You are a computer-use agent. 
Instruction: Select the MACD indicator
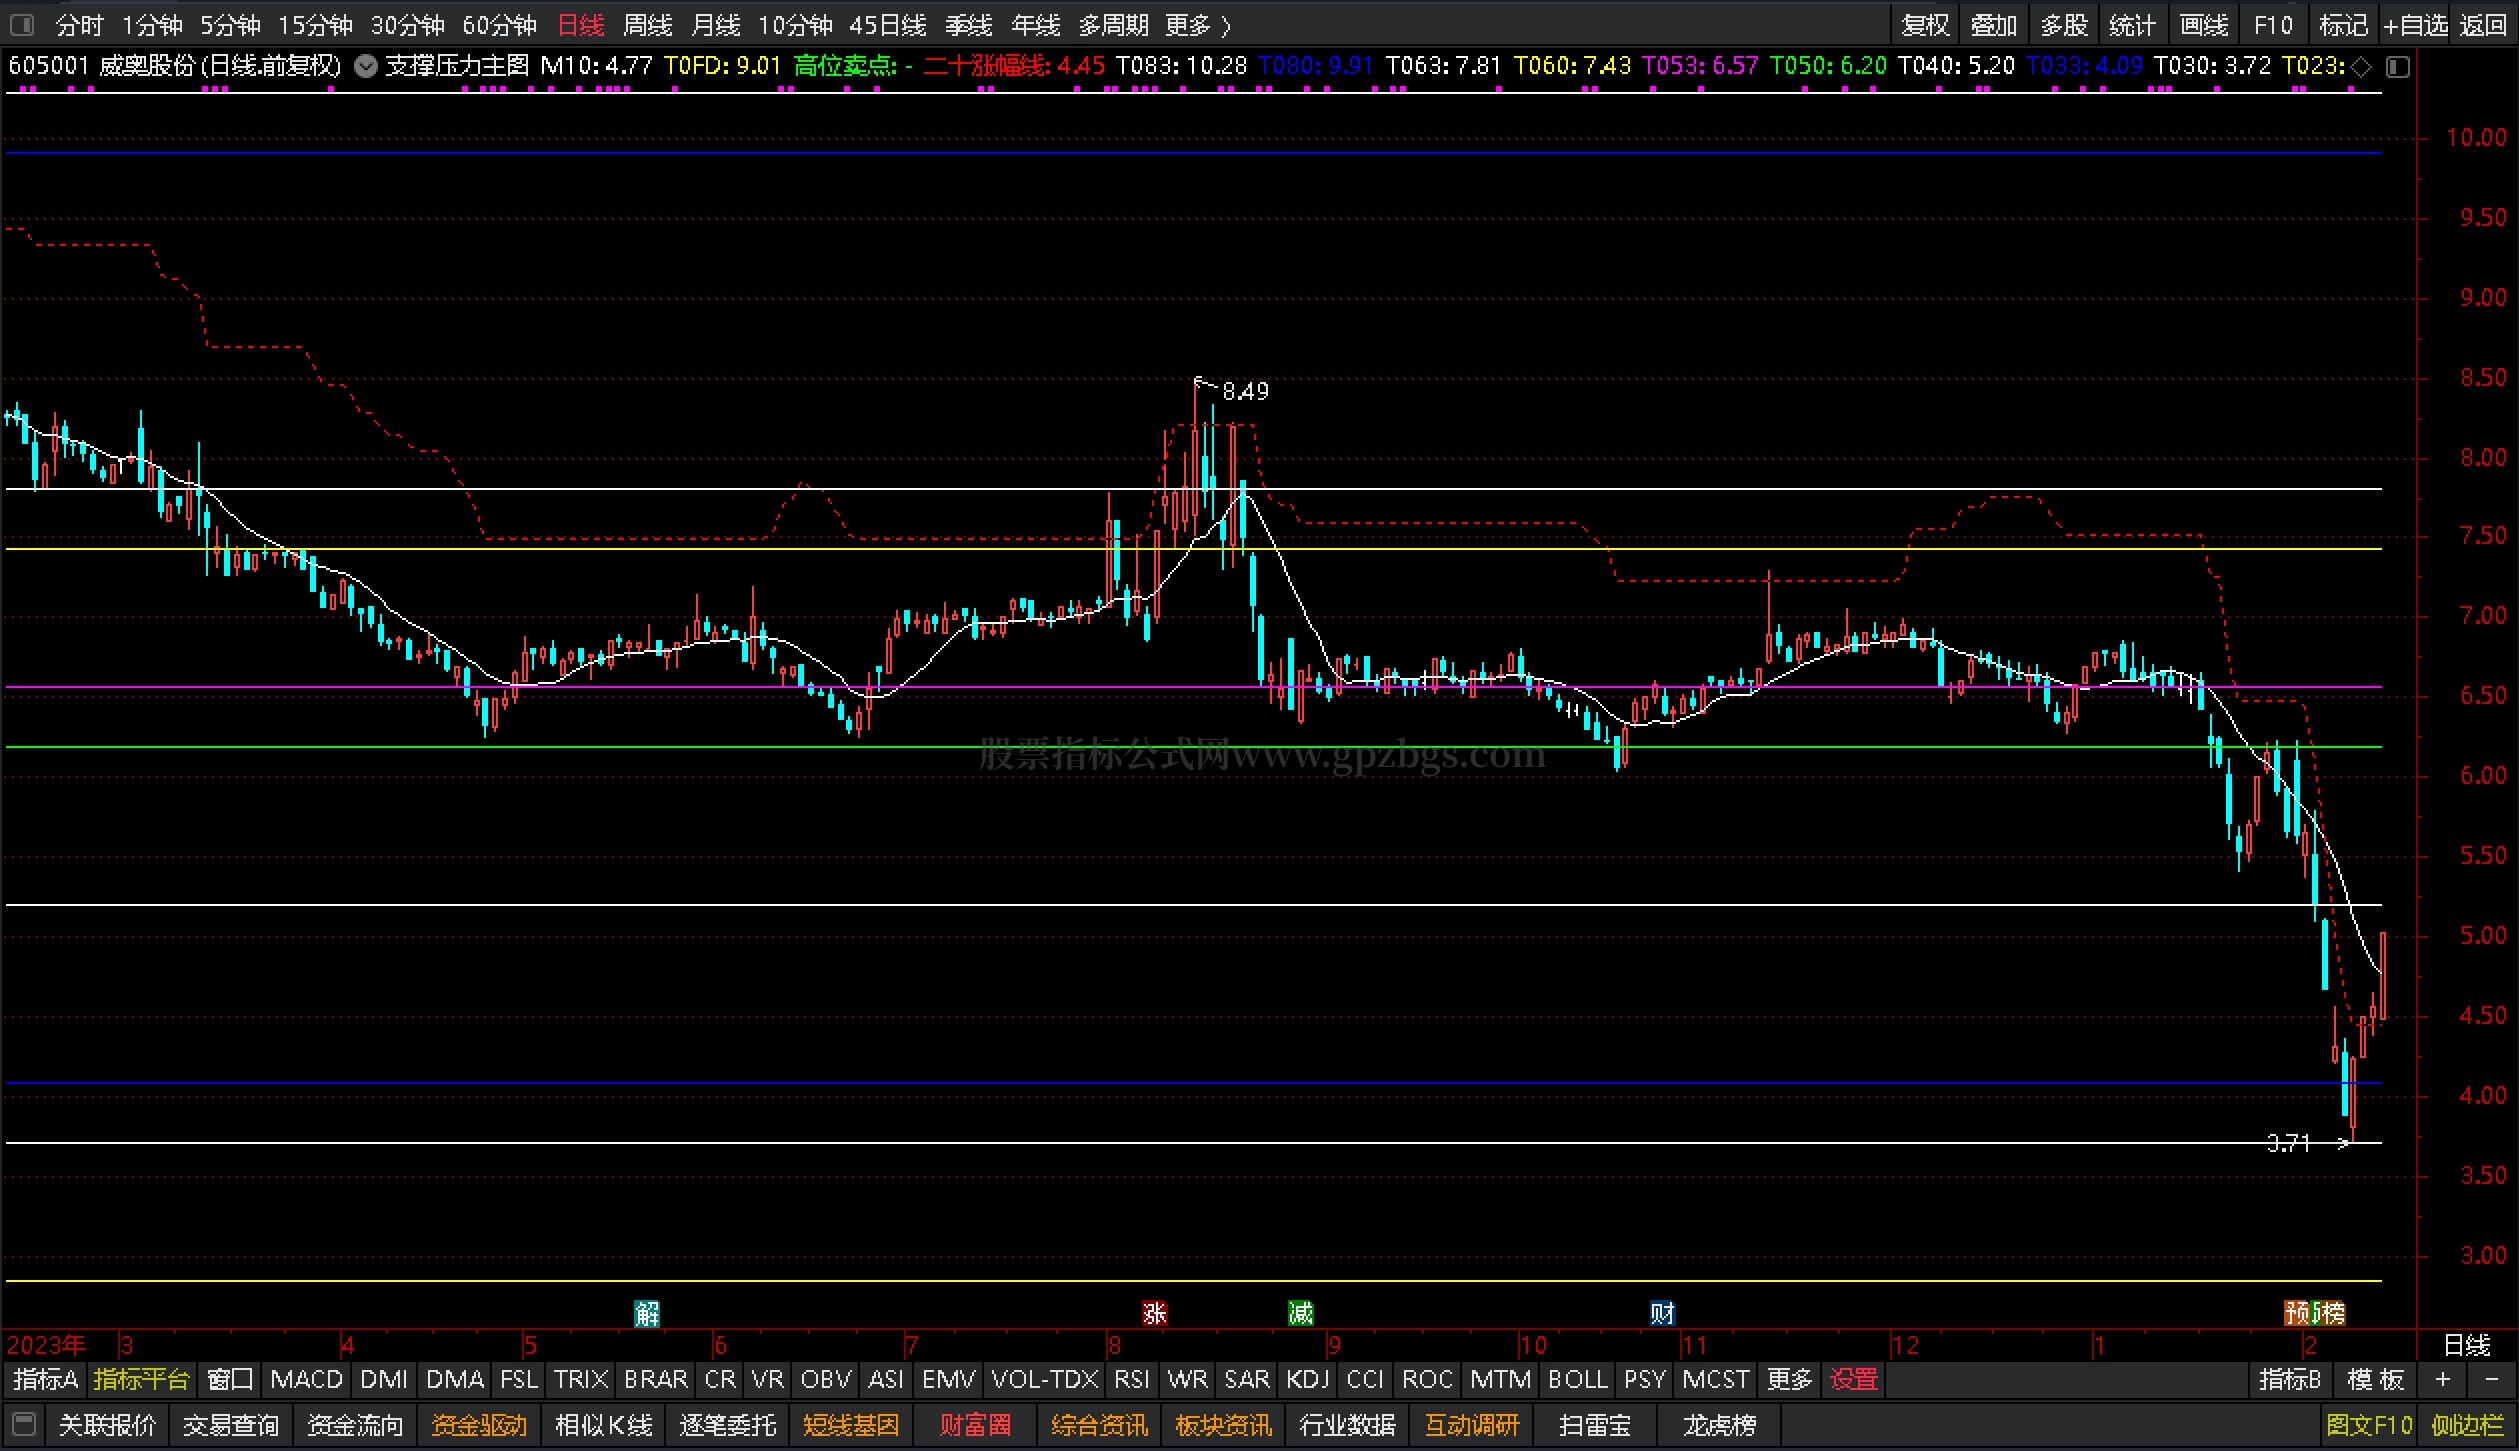[306, 1379]
